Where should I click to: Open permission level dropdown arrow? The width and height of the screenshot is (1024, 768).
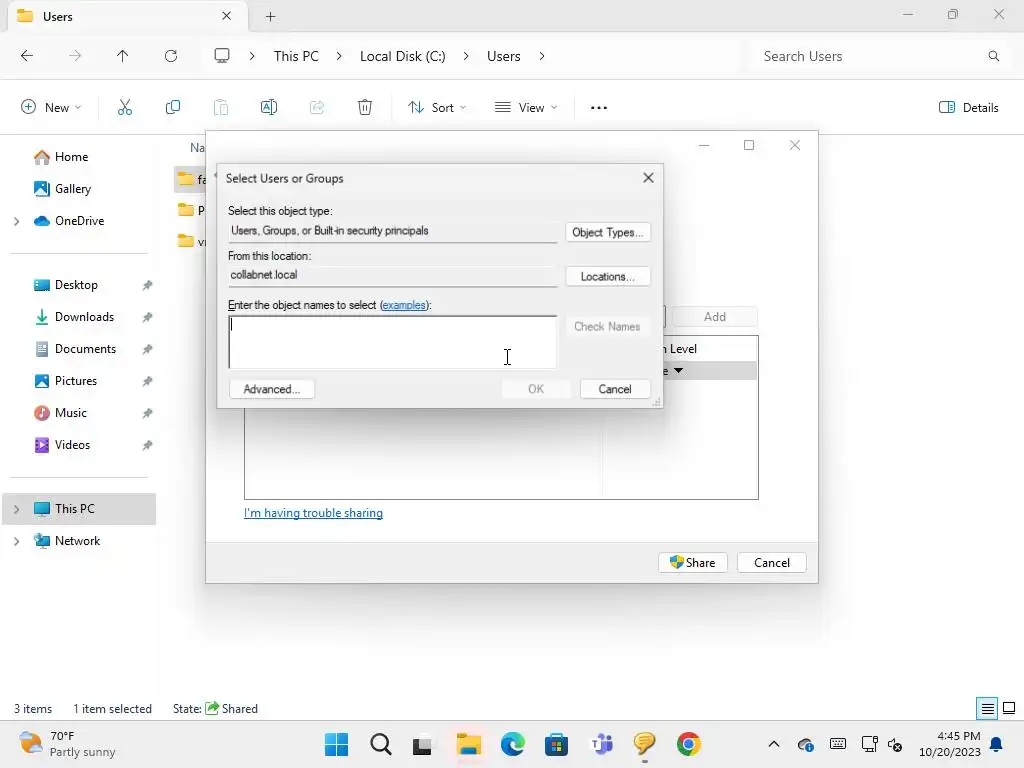[679, 371]
